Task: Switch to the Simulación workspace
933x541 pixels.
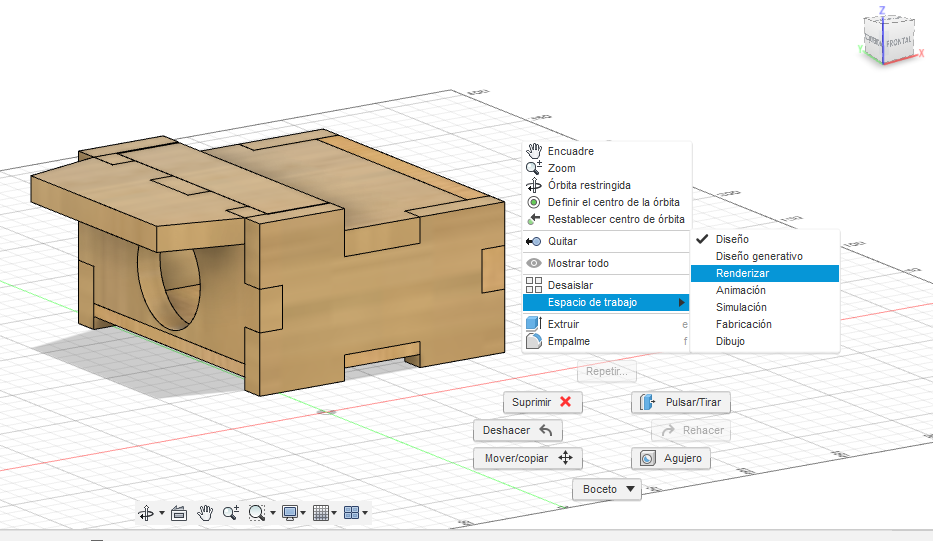Action: [765, 307]
